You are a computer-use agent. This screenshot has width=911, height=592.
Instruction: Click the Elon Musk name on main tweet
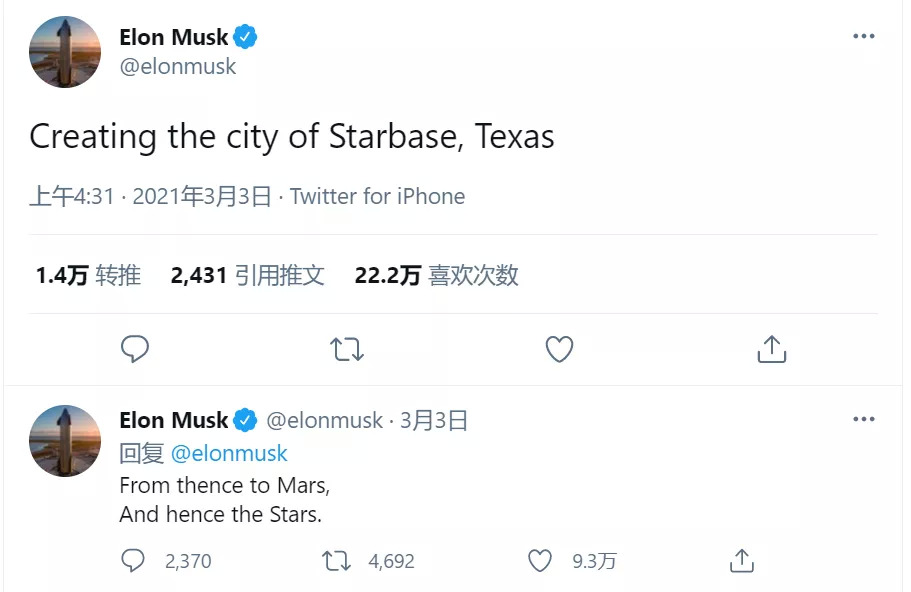(173, 38)
